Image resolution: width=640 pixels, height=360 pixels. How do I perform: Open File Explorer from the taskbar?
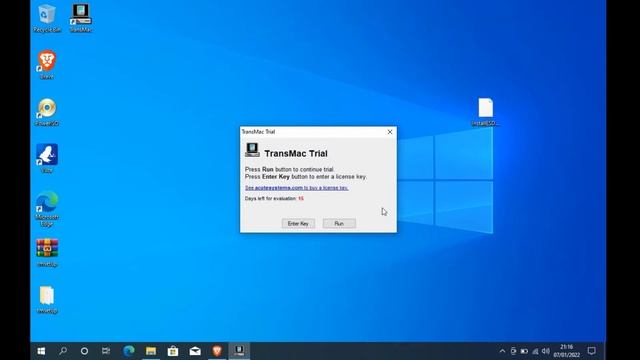(151, 351)
